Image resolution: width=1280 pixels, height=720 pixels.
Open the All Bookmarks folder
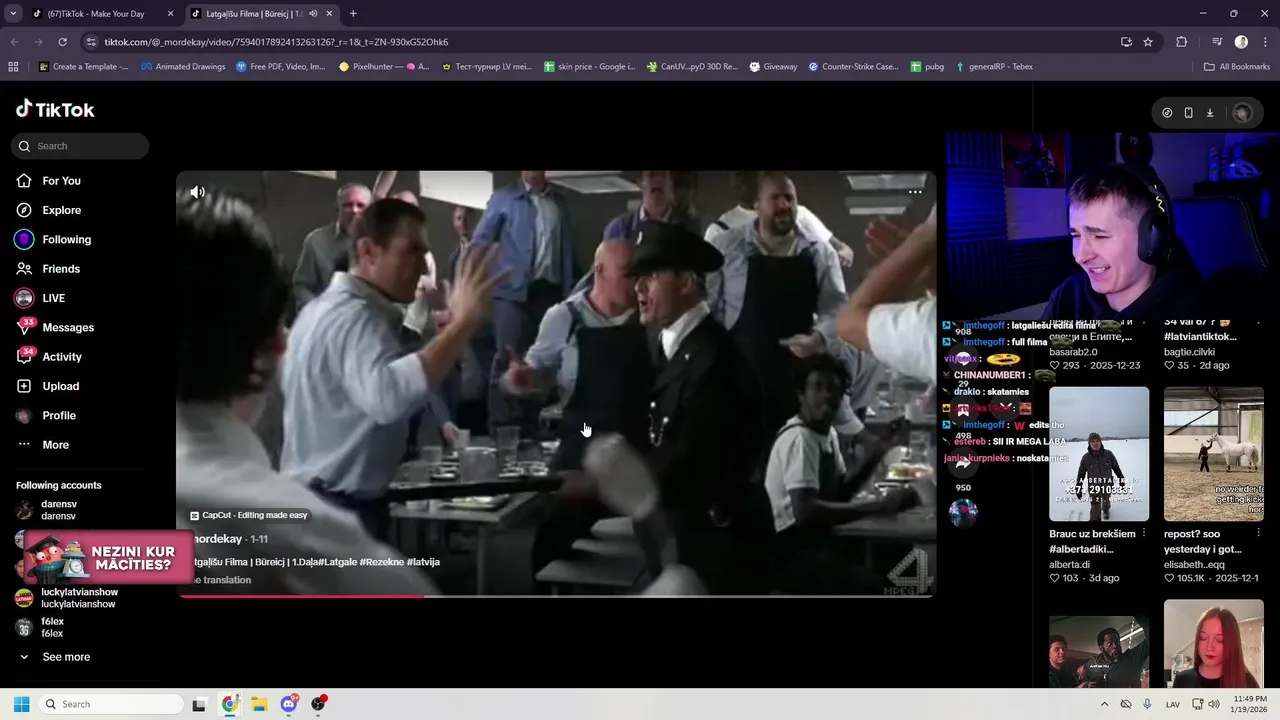[x=1237, y=67]
